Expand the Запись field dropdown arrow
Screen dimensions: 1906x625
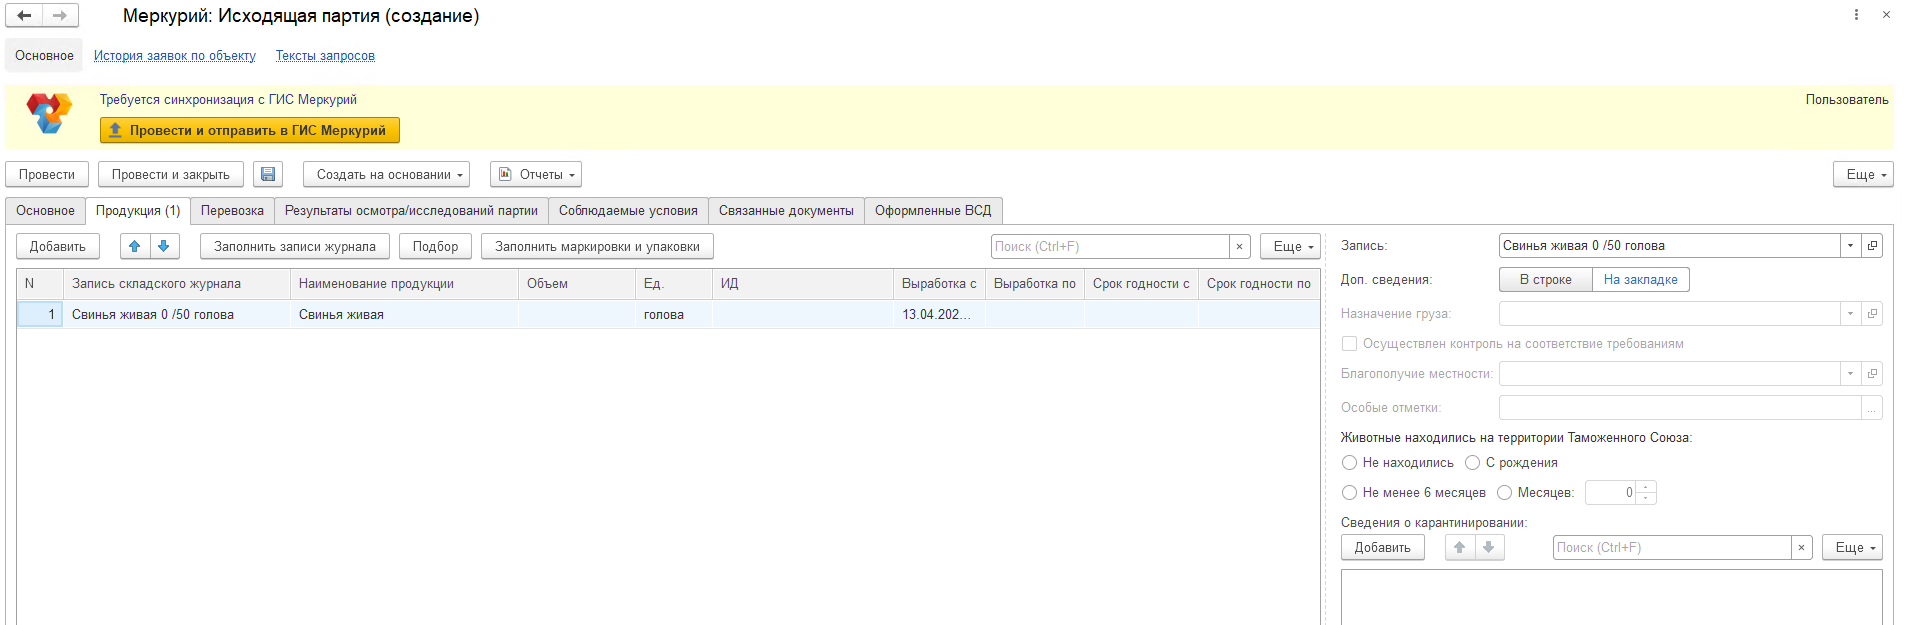click(1850, 246)
